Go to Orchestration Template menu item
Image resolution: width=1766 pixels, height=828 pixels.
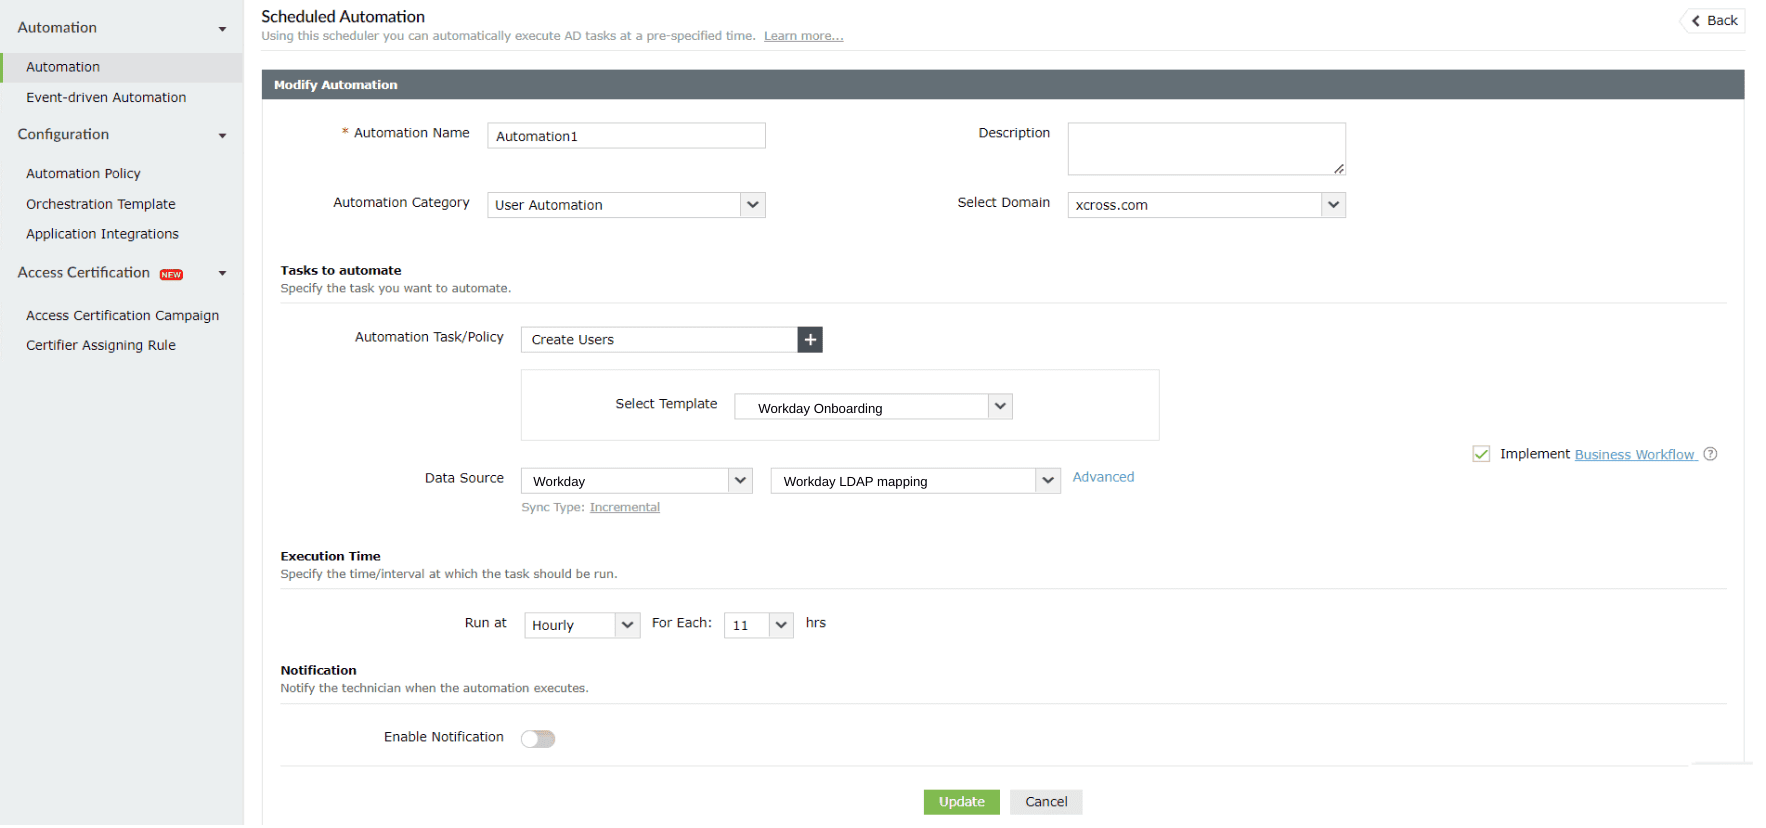[101, 204]
